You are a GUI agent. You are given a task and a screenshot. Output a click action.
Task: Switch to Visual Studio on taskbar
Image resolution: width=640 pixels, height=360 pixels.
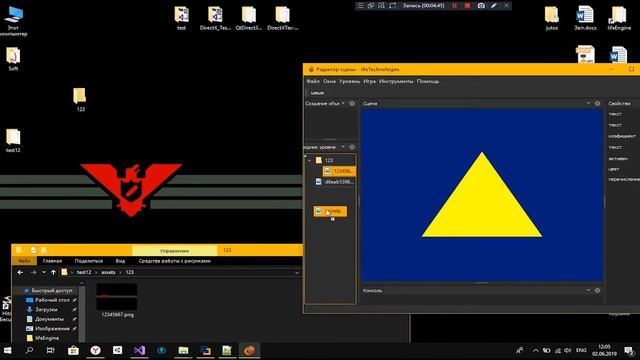(x=139, y=350)
